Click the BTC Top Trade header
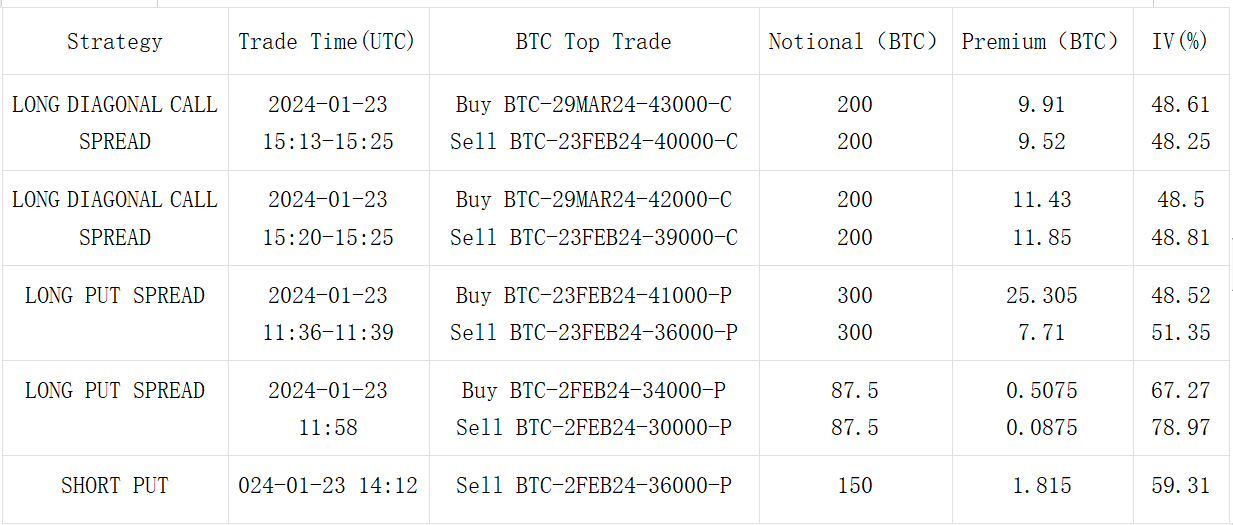The width and height of the screenshot is (1233, 525). click(593, 42)
